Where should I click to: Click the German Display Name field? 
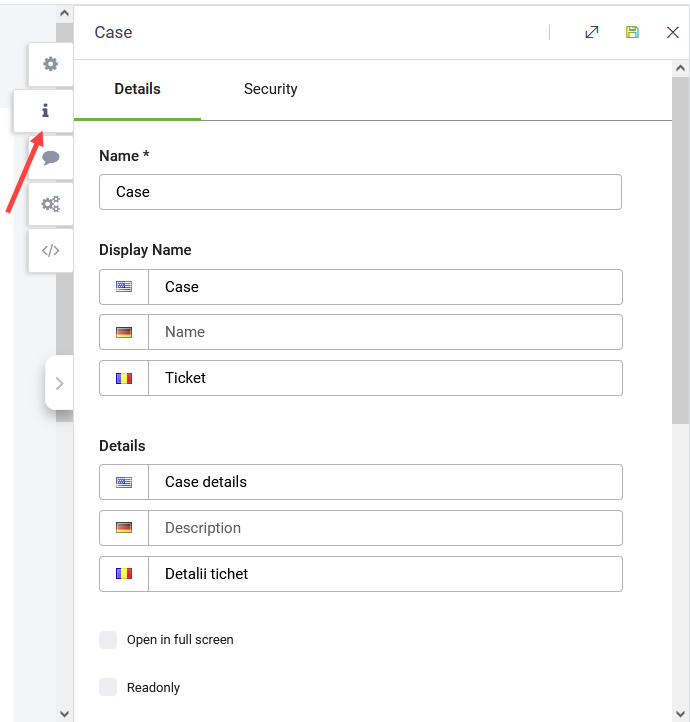(385, 332)
